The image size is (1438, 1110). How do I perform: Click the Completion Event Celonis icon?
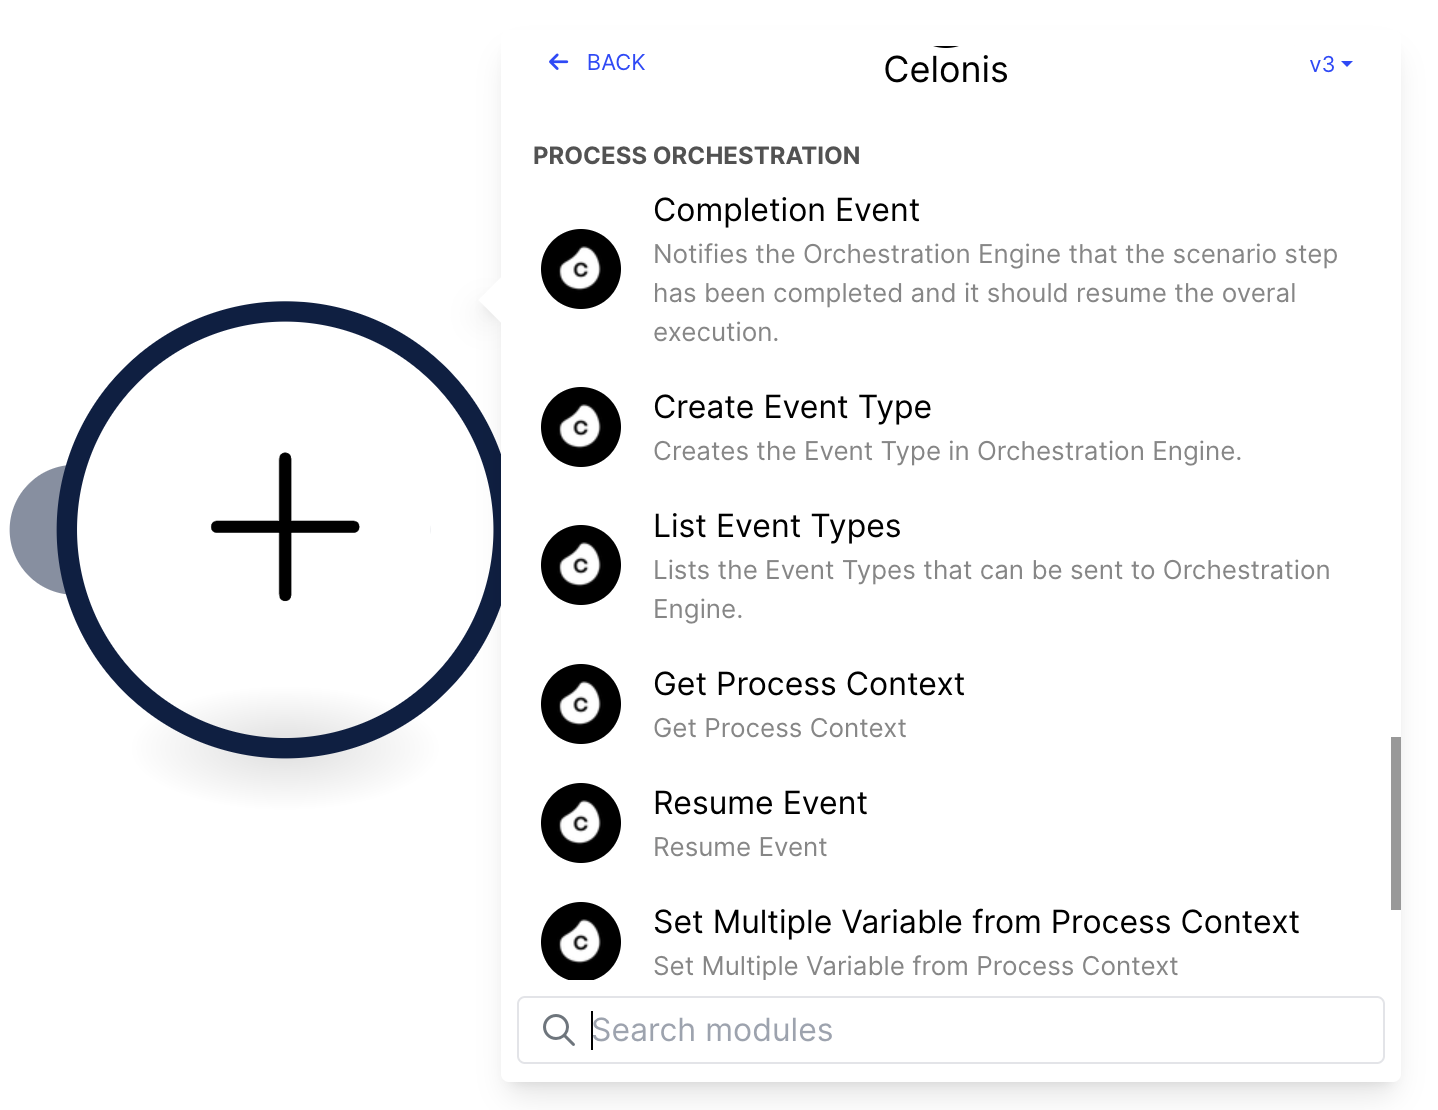pyautogui.click(x=581, y=269)
